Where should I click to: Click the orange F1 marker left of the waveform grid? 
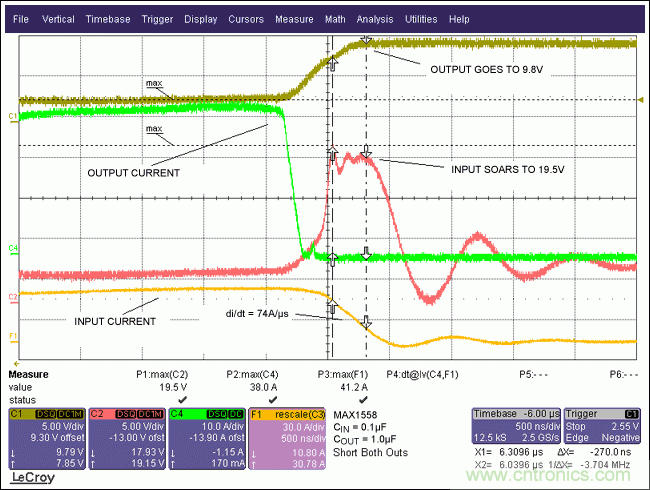click(x=12, y=335)
